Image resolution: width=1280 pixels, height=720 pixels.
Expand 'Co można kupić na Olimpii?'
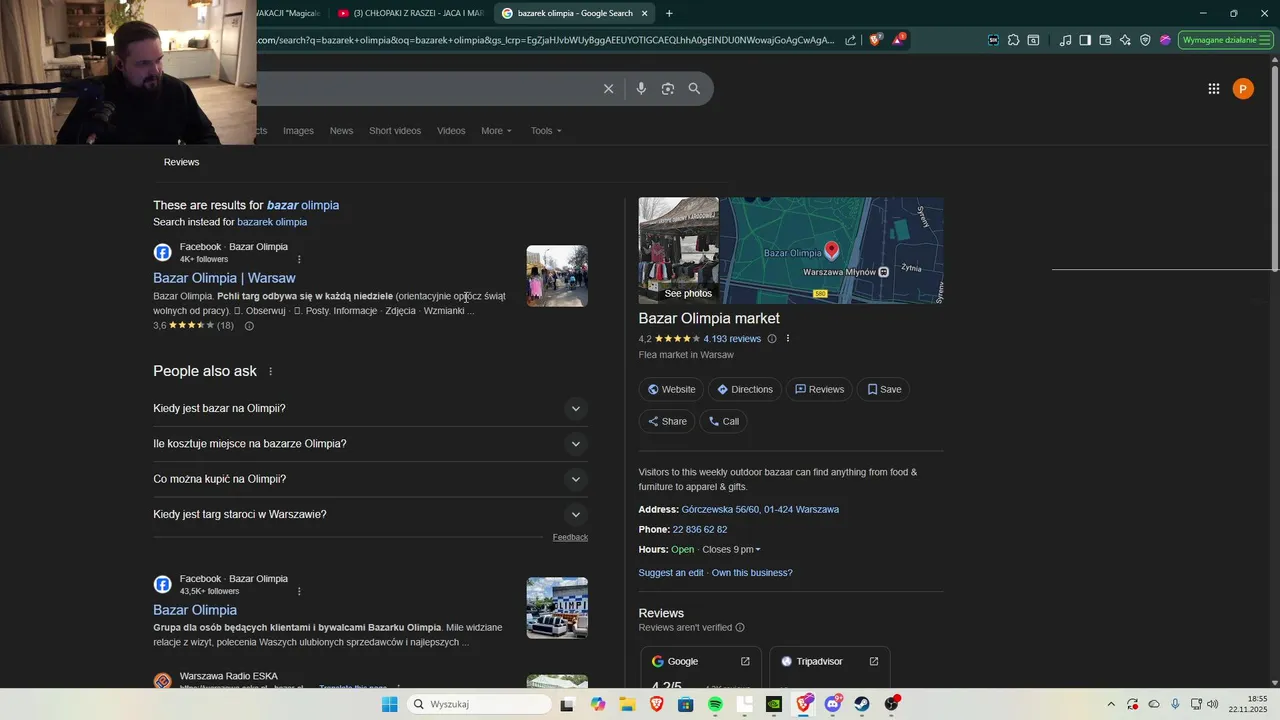pos(370,479)
